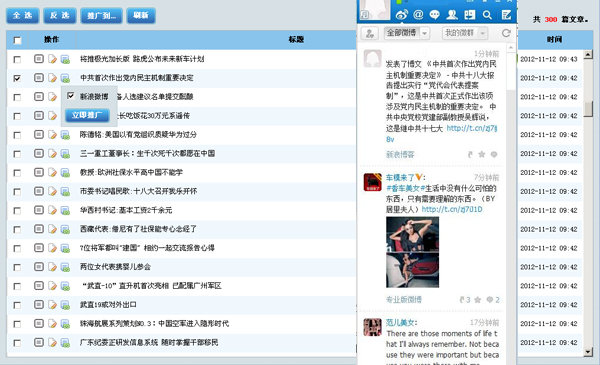The image size is (600, 365).
Task: Click the edit icon for 西藏代表 row
Action: (52, 229)
